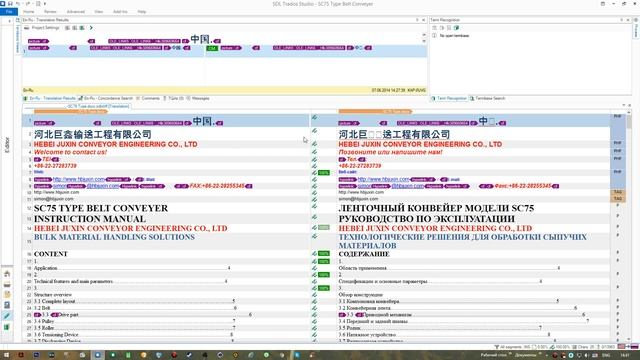The image size is (640, 360).
Task: Click the Reports view icon in left sidebar
Action: click(7, 305)
